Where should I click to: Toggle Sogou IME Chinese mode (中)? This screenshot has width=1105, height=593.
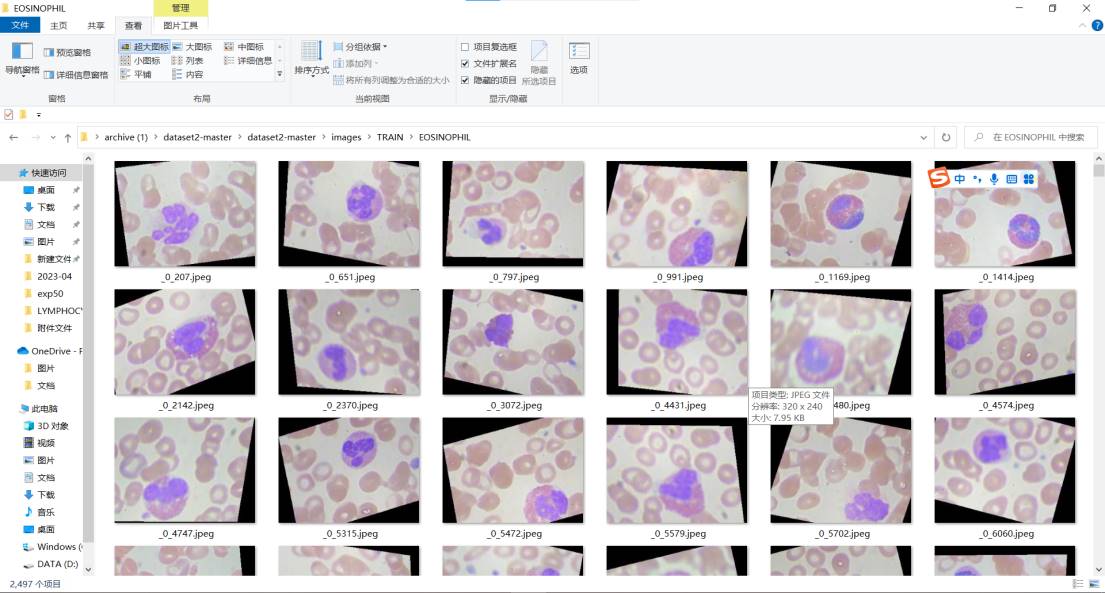(960, 179)
